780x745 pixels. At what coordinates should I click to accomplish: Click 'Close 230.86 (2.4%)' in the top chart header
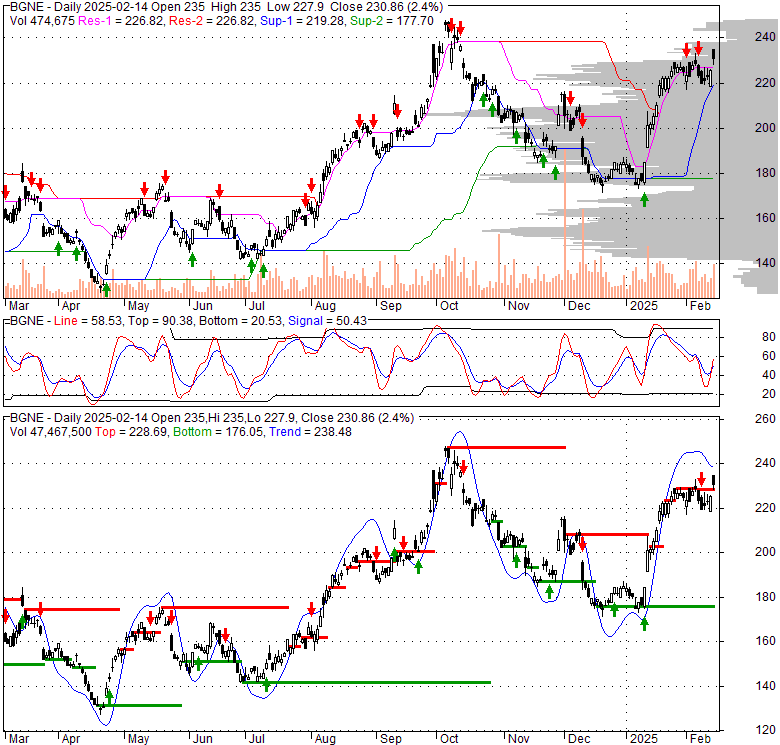coord(386,7)
